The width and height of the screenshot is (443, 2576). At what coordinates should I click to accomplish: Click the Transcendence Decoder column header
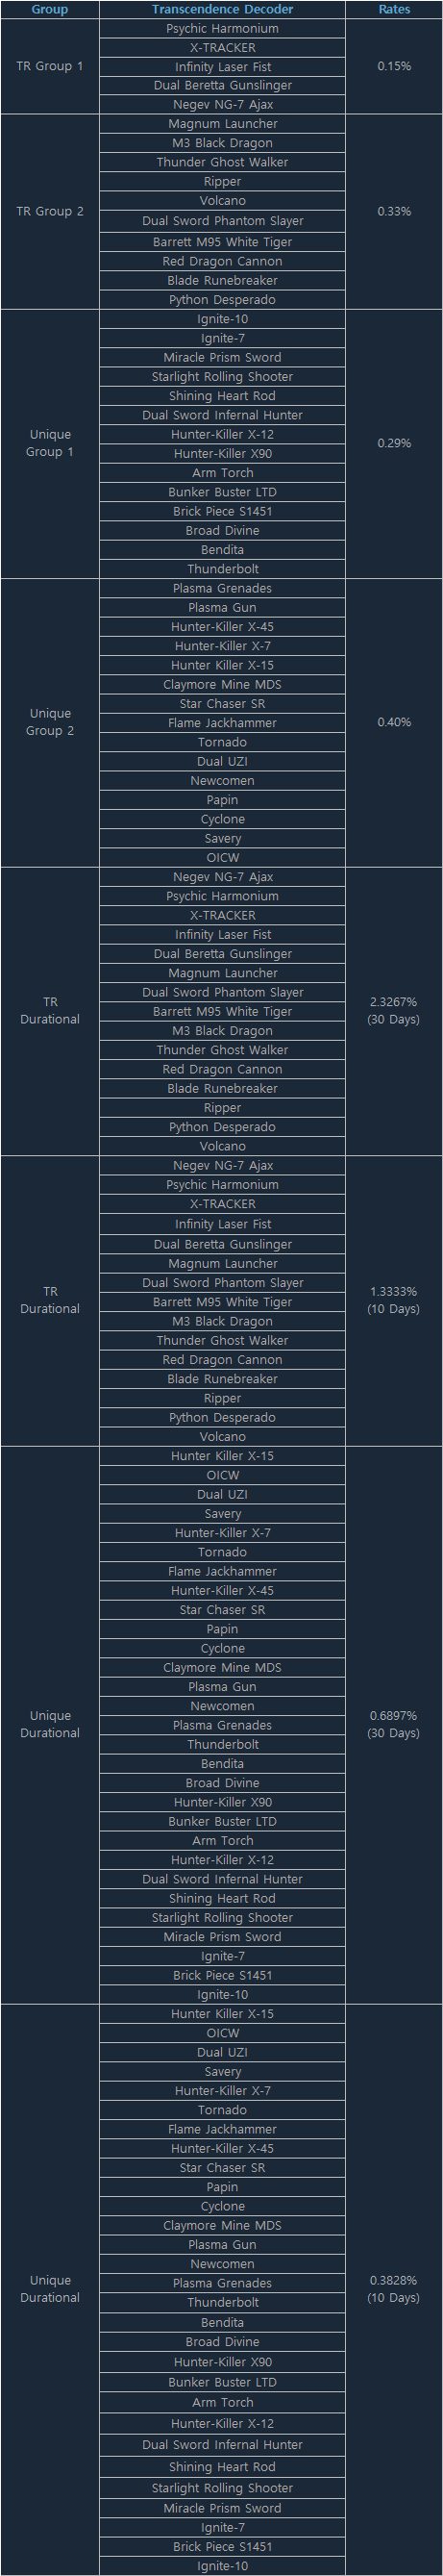(222, 9)
